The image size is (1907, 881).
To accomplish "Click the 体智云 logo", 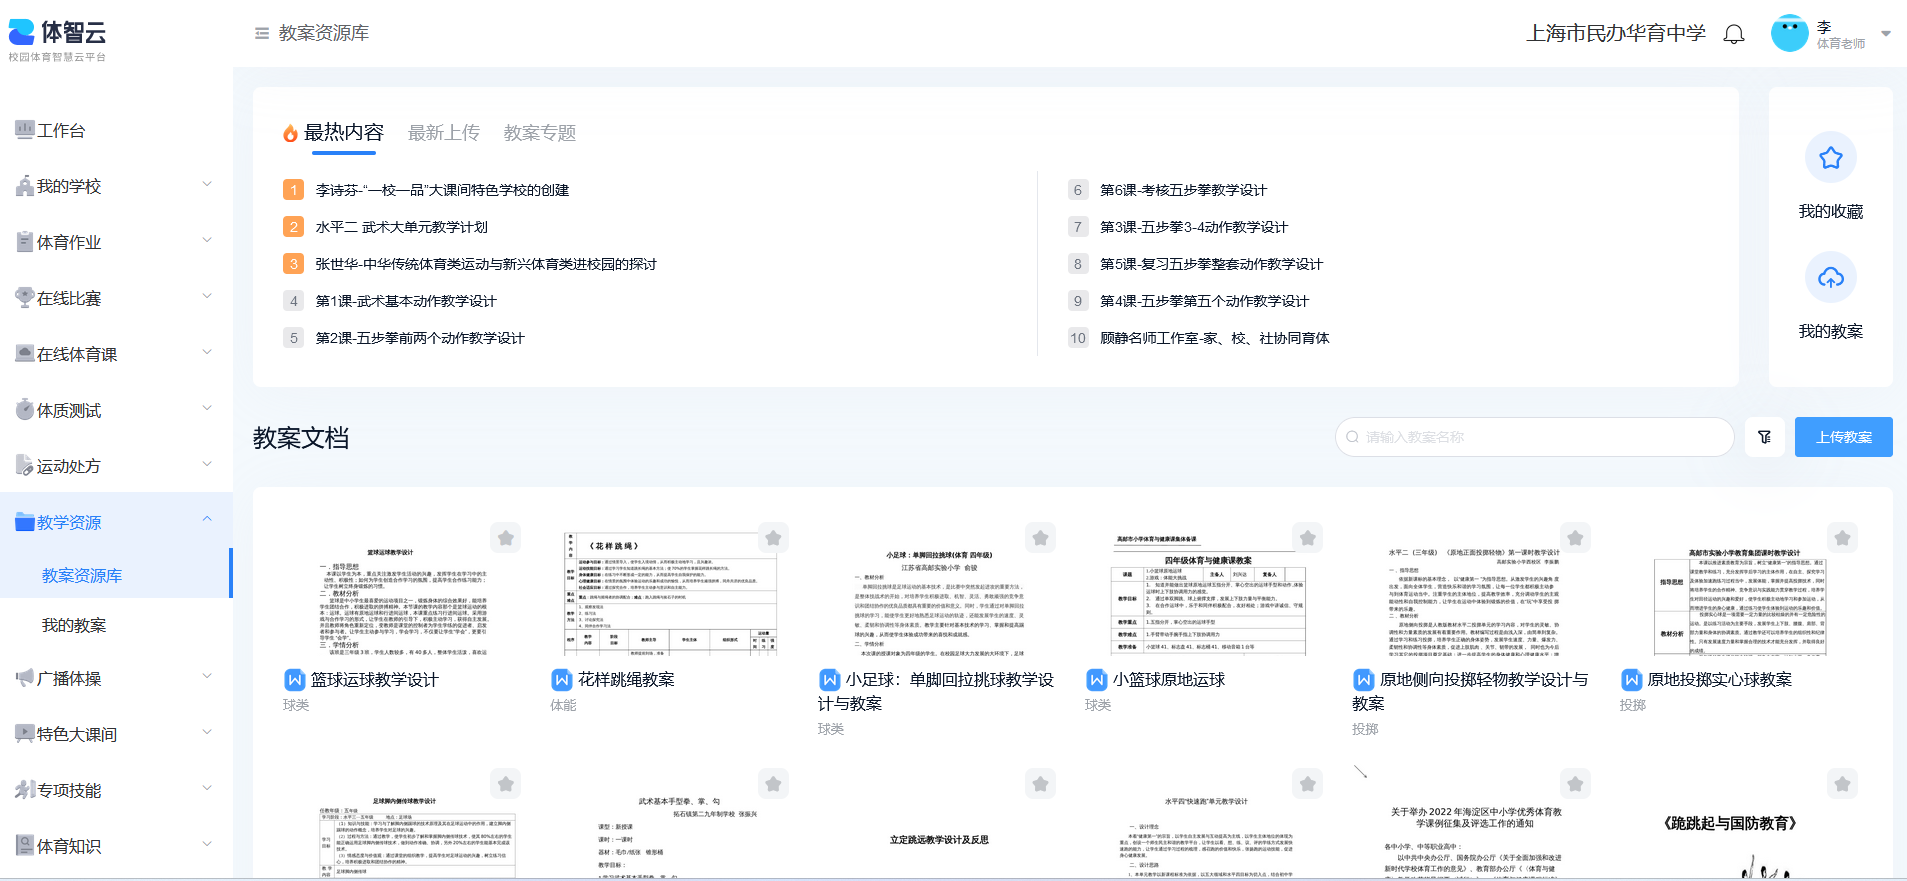I will [x=58, y=41].
